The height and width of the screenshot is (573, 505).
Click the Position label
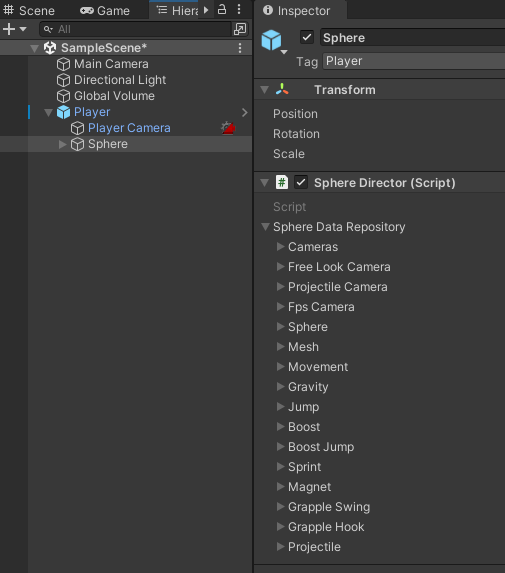click(x=295, y=114)
